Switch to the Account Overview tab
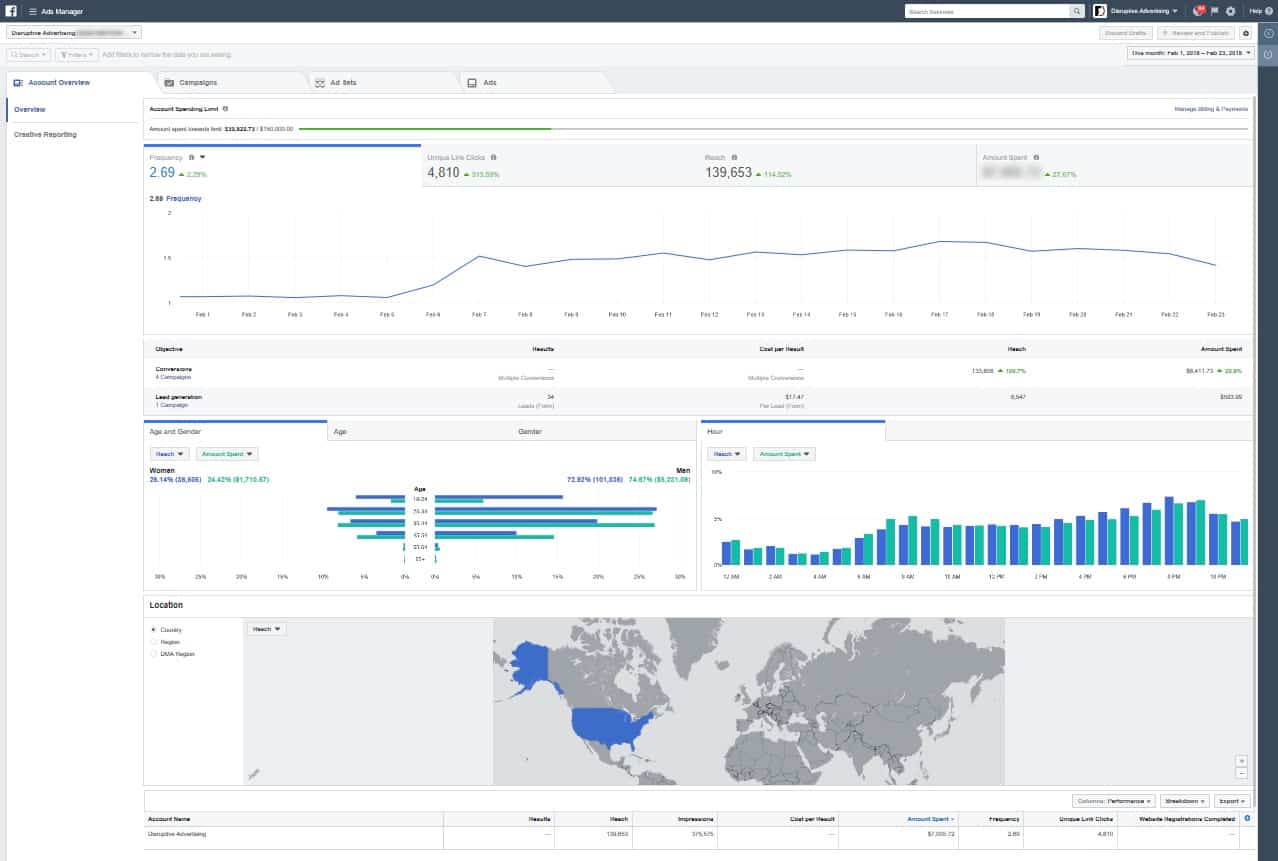 pyautogui.click(x=80, y=82)
